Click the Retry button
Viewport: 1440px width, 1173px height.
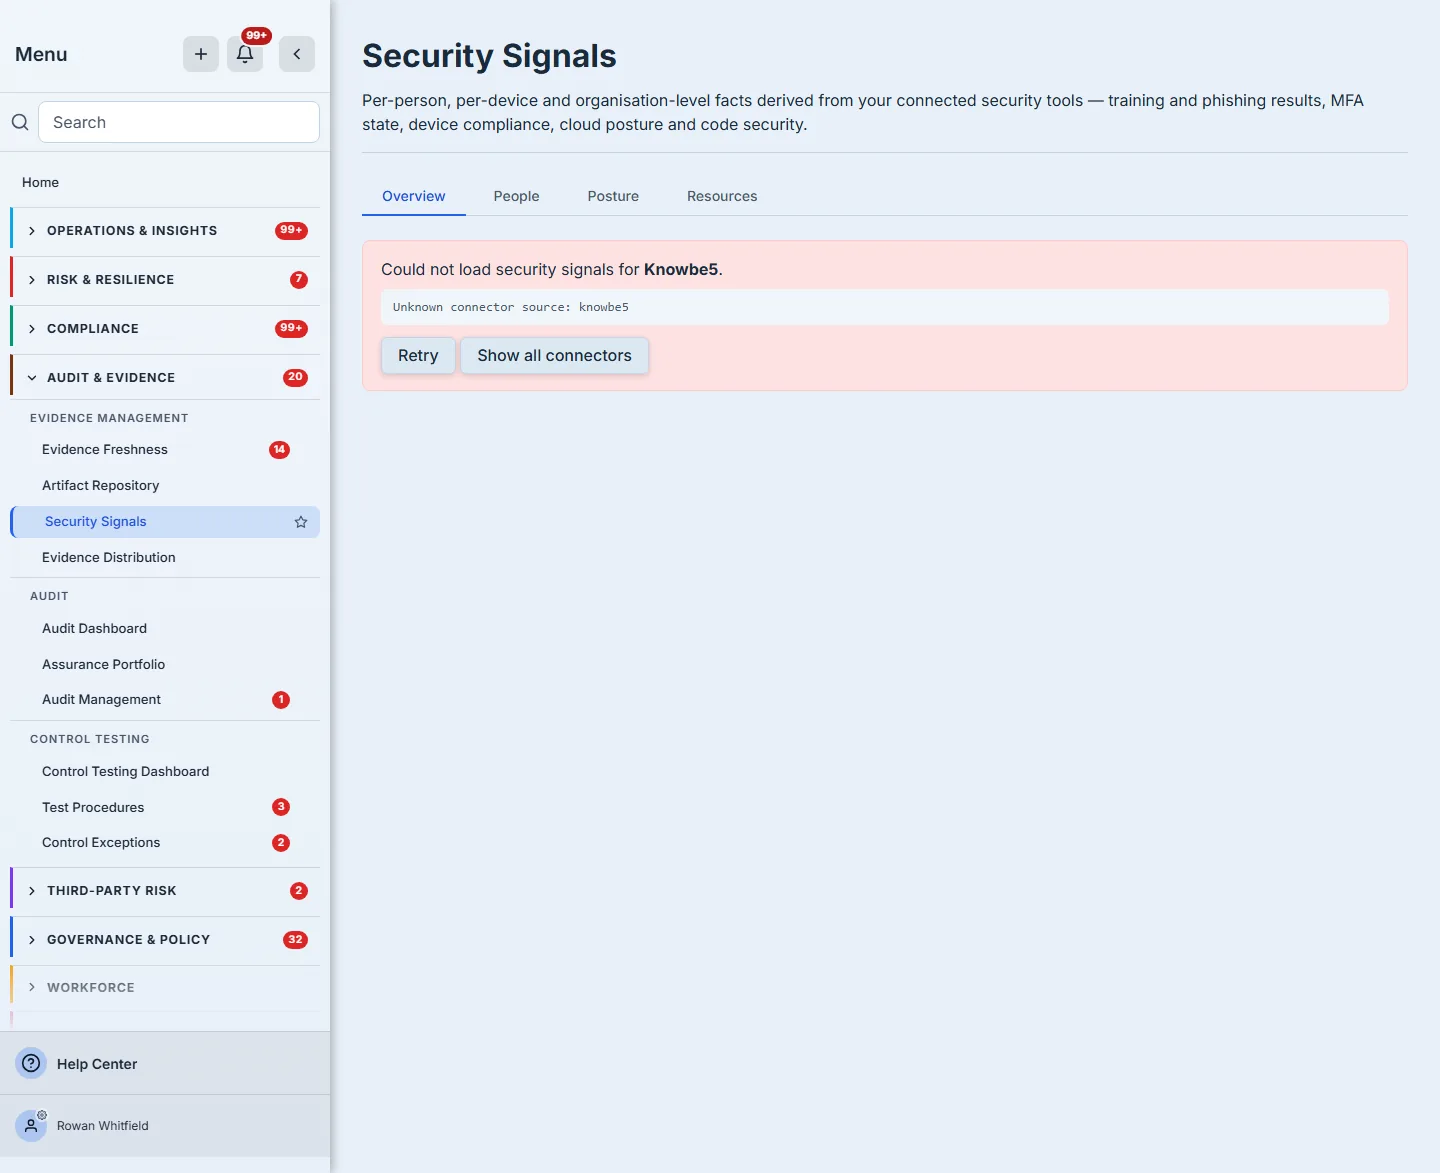418,356
